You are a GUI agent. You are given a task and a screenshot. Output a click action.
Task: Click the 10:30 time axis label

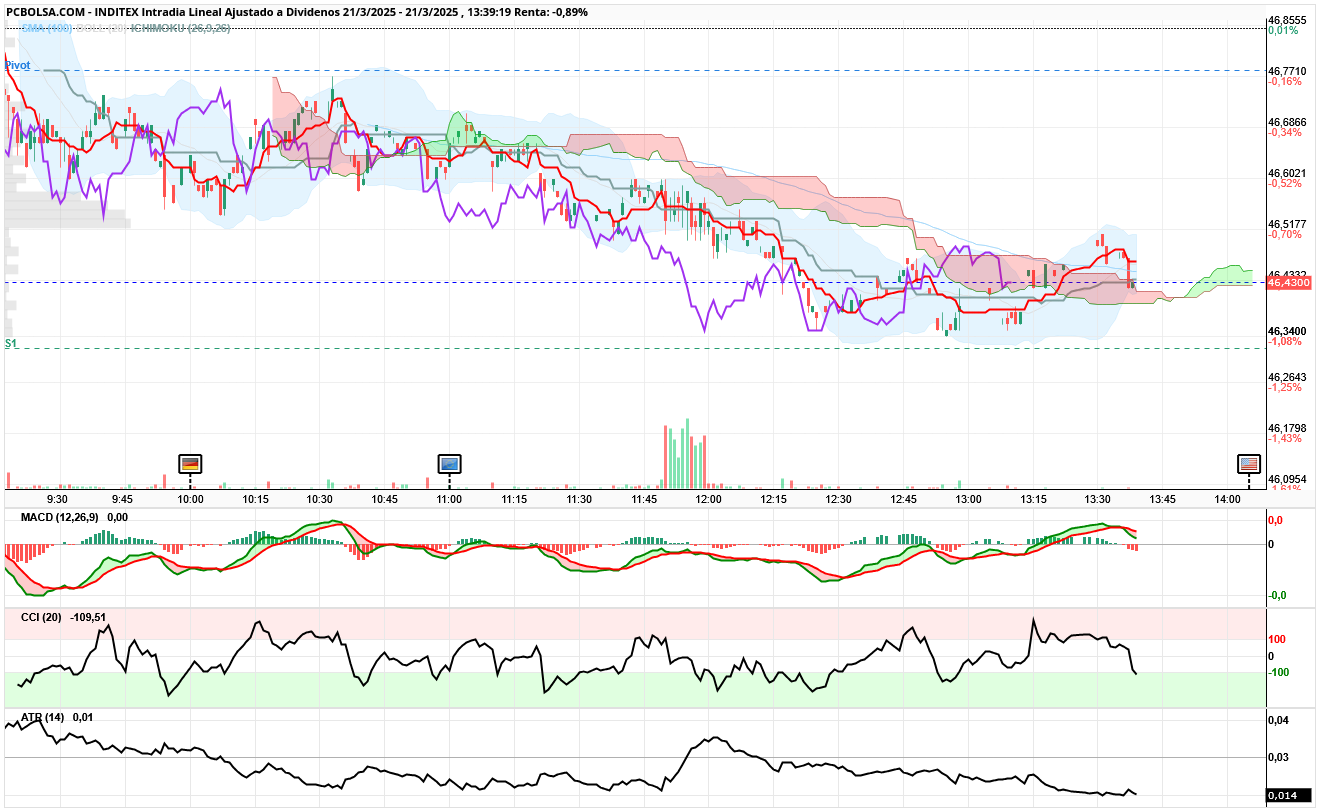(x=320, y=498)
